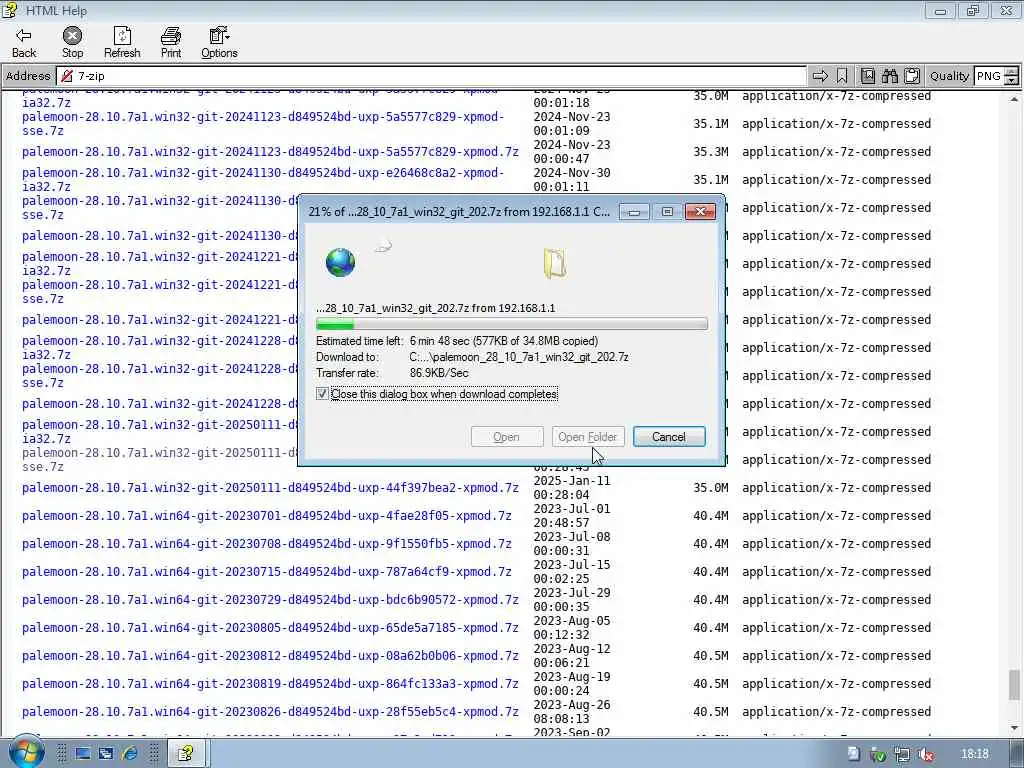The width and height of the screenshot is (1024, 768).
Task: Open win32-git-20241130 e26468c8a2-xpmod-ia32.7z link
Action: 263,180
